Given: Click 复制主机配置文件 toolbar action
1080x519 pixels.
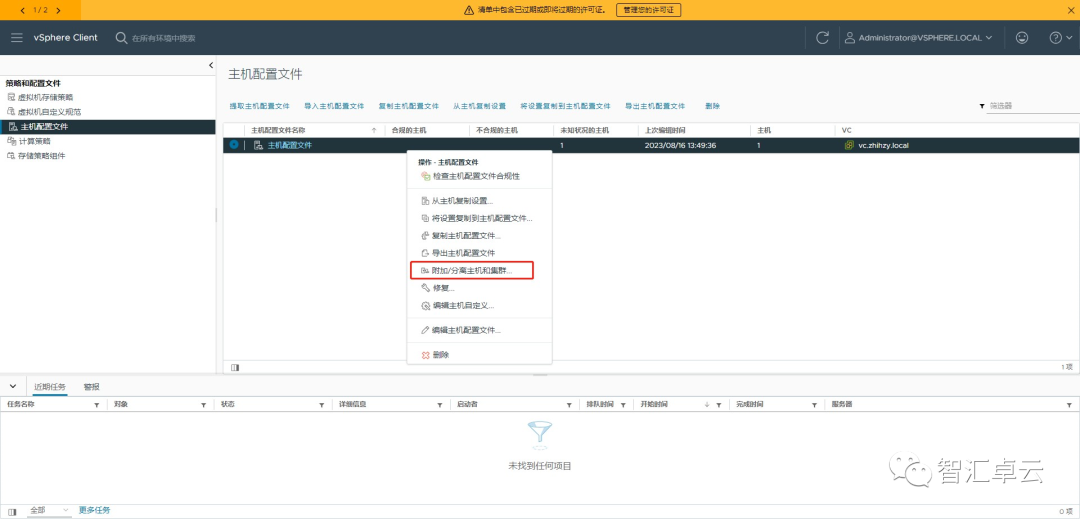Looking at the screenshot, I should point(408,106).
